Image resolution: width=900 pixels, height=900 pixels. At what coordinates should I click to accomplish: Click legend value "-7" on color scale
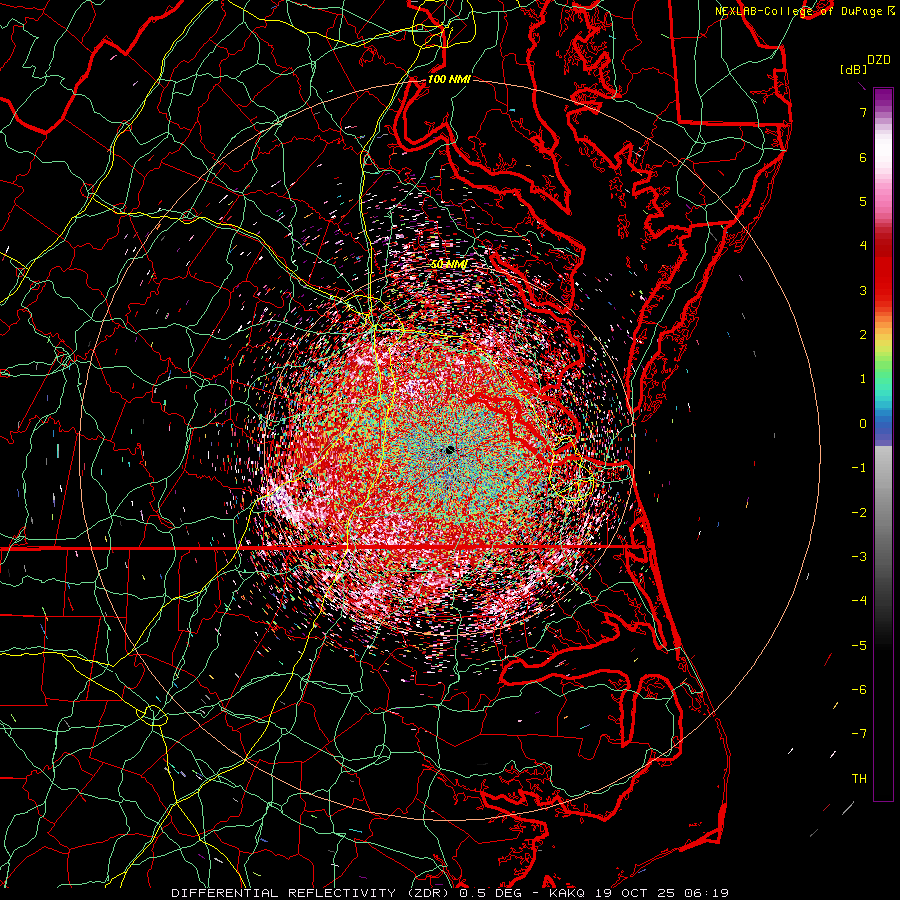(859, 734)
